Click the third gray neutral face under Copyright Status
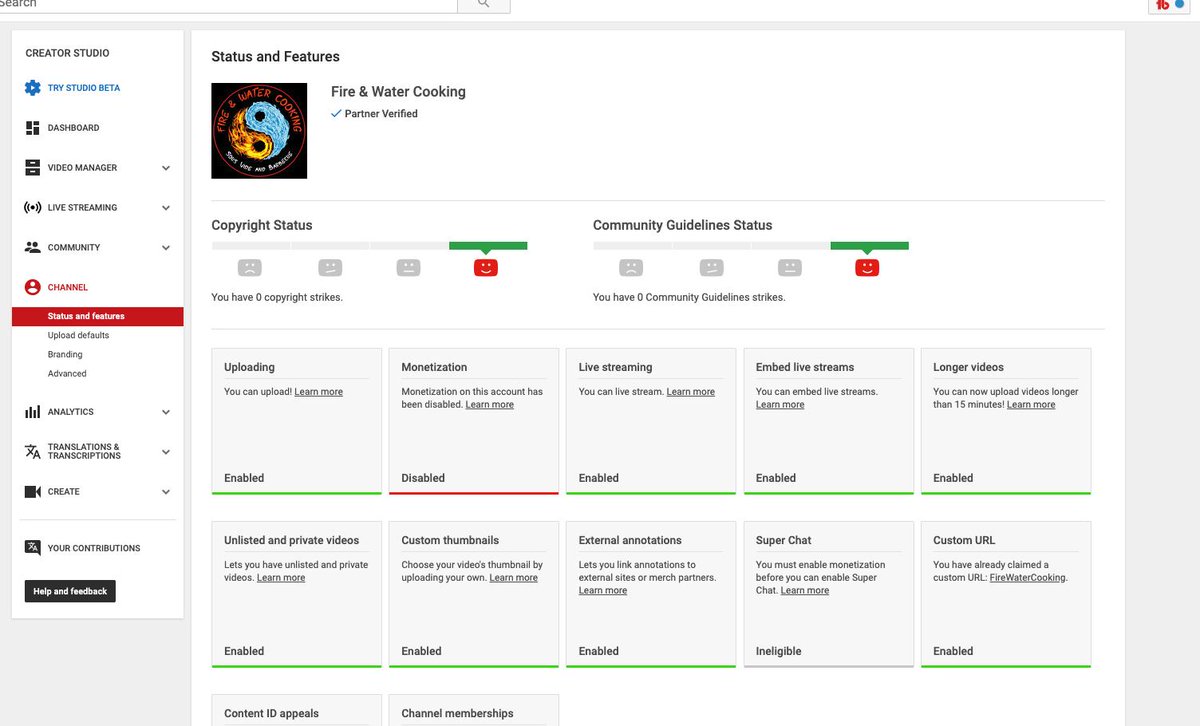This screenshot has height=726, width=1200. pyautogui.click(x=408, y=268)
